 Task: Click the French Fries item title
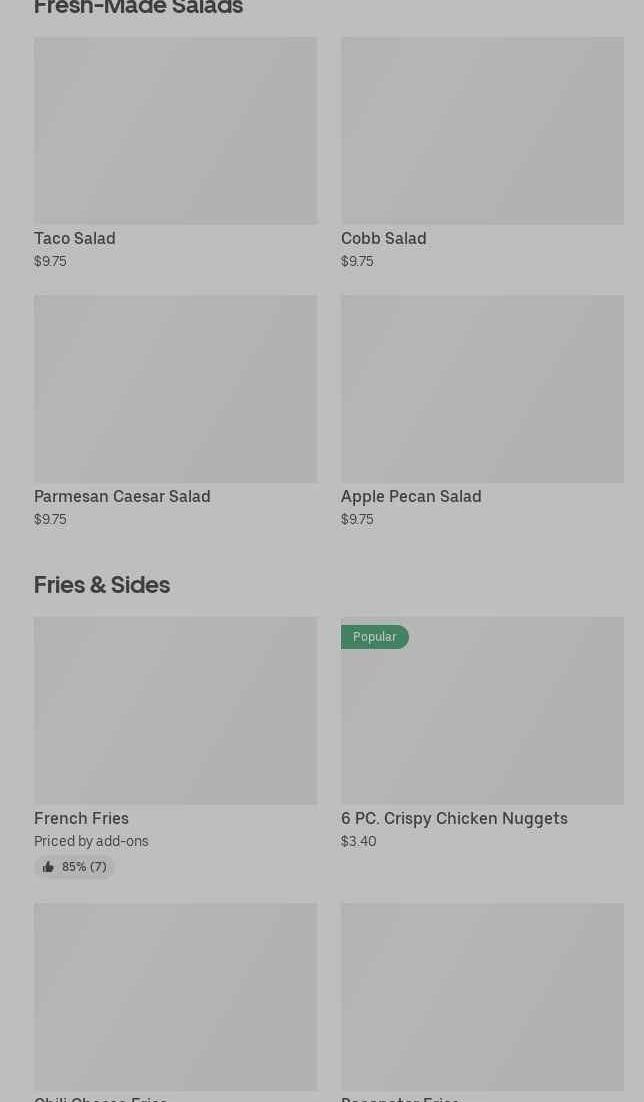81,818
